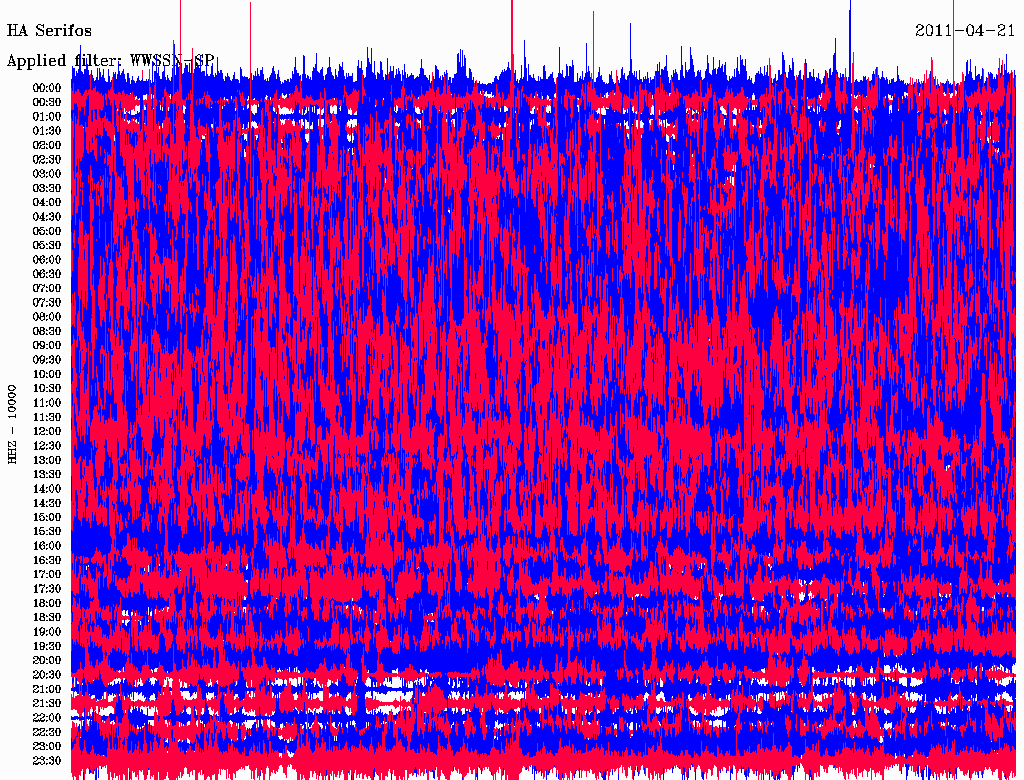The image size is (1024, 780).
Task: Select the 07:30 time label
Action: tap(47, 303)
